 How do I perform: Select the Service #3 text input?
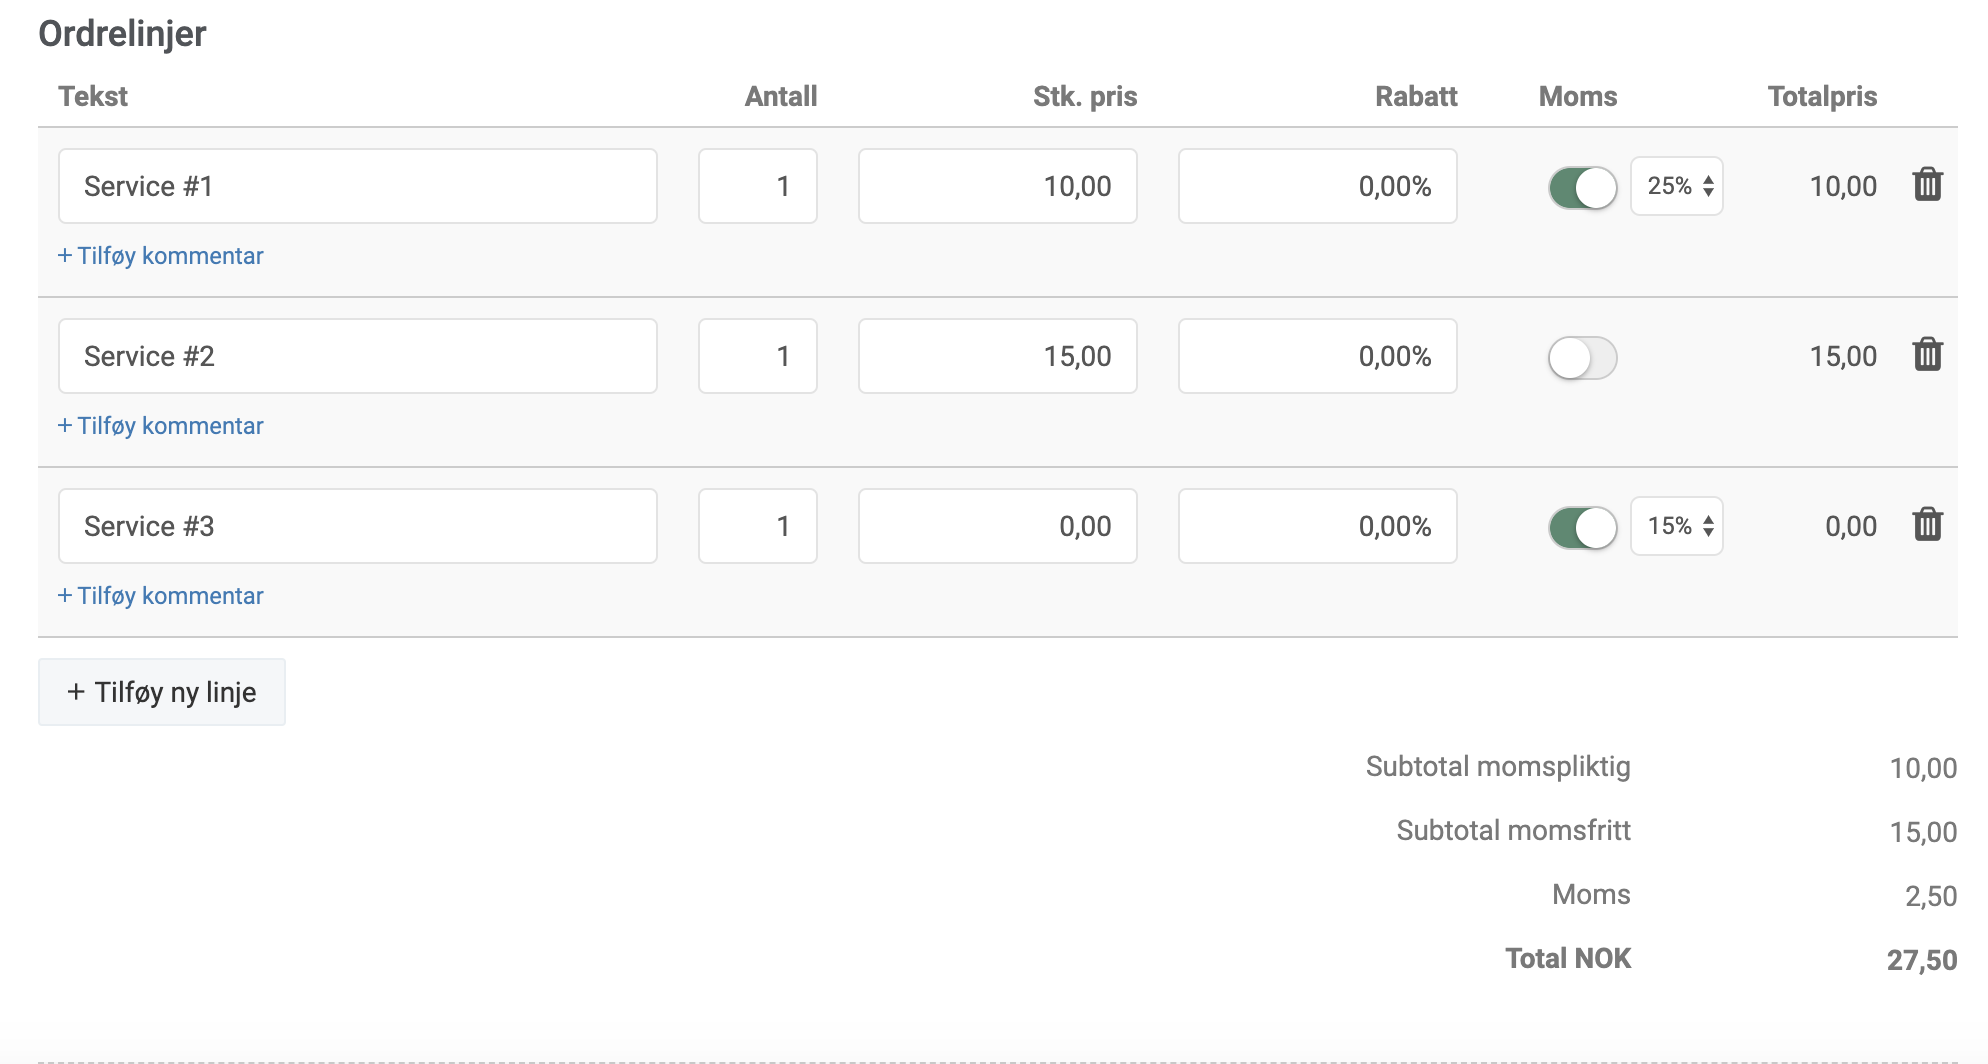tap(358, 526)
